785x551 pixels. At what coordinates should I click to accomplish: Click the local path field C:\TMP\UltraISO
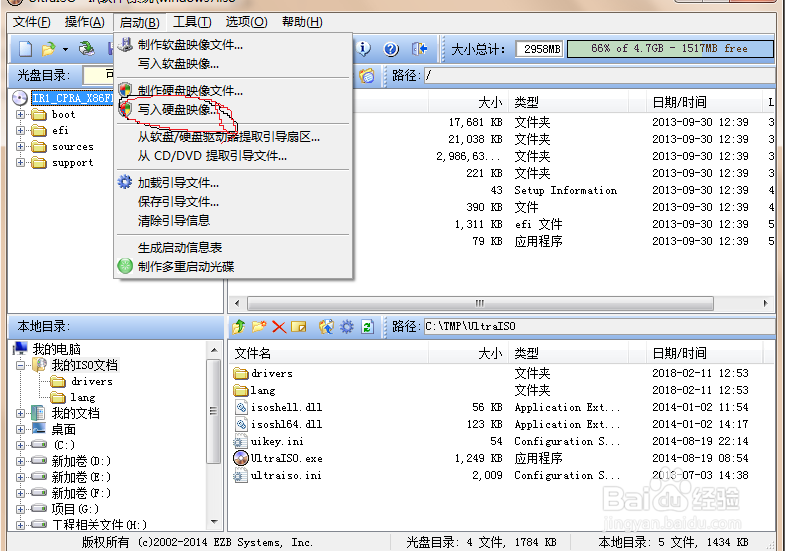[599, 327]
